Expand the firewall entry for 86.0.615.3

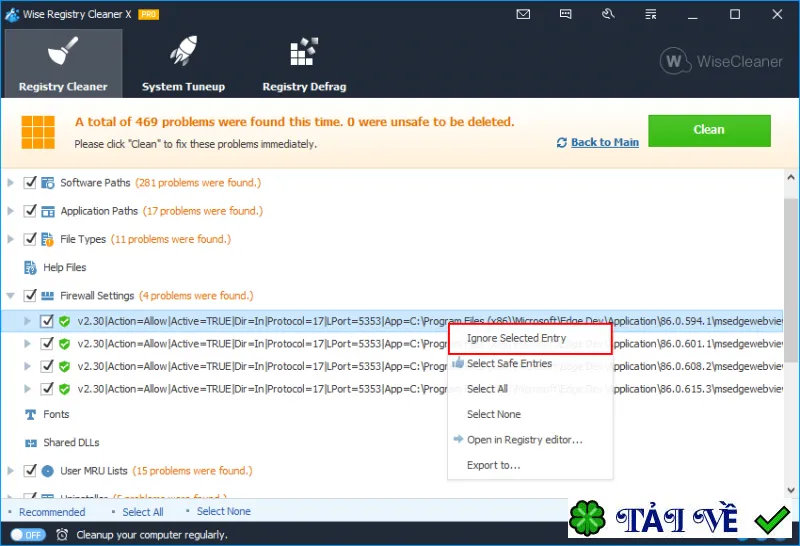click(x=28, y=389)
